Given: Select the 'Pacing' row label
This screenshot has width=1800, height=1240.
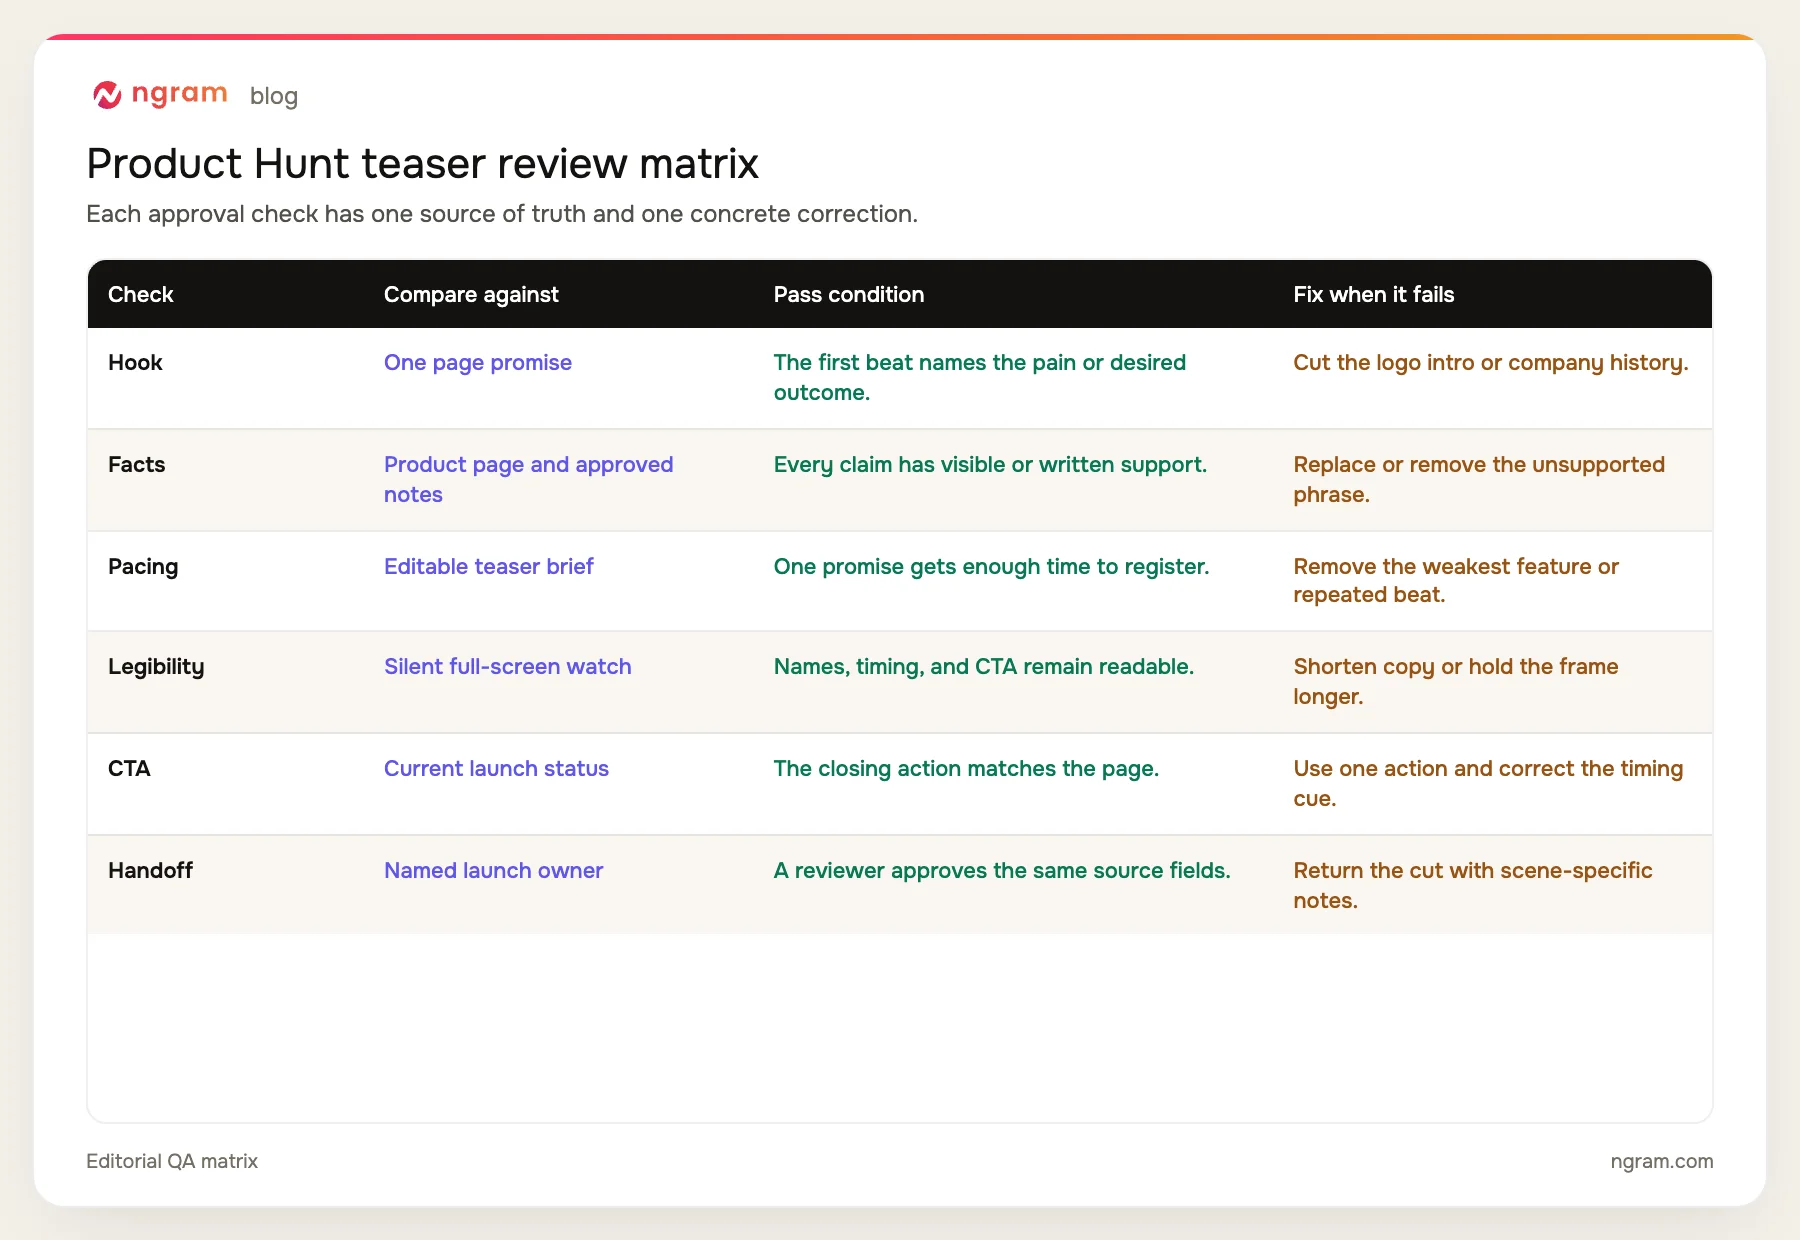Looking at the screenshot, I should tap(143, 566).
